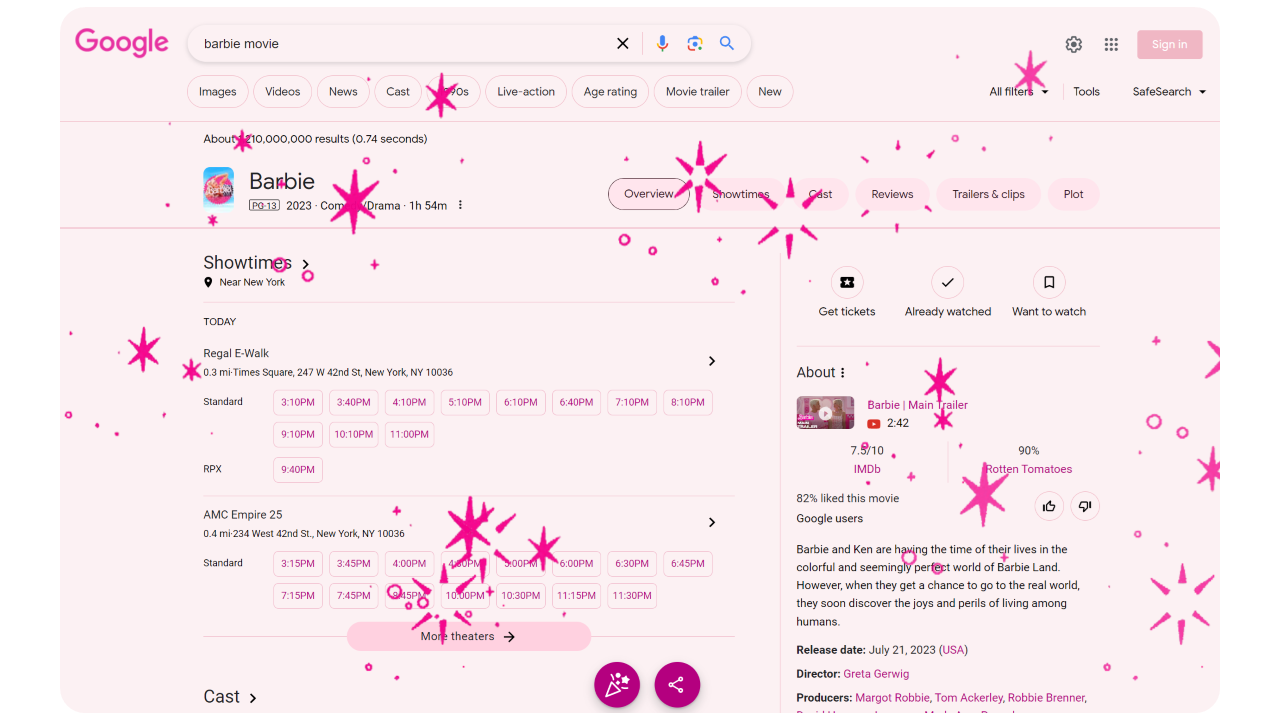Click into the barbie movie search field
The height and width of the screenshot is (720, 1280).
(x=400, y=44)
